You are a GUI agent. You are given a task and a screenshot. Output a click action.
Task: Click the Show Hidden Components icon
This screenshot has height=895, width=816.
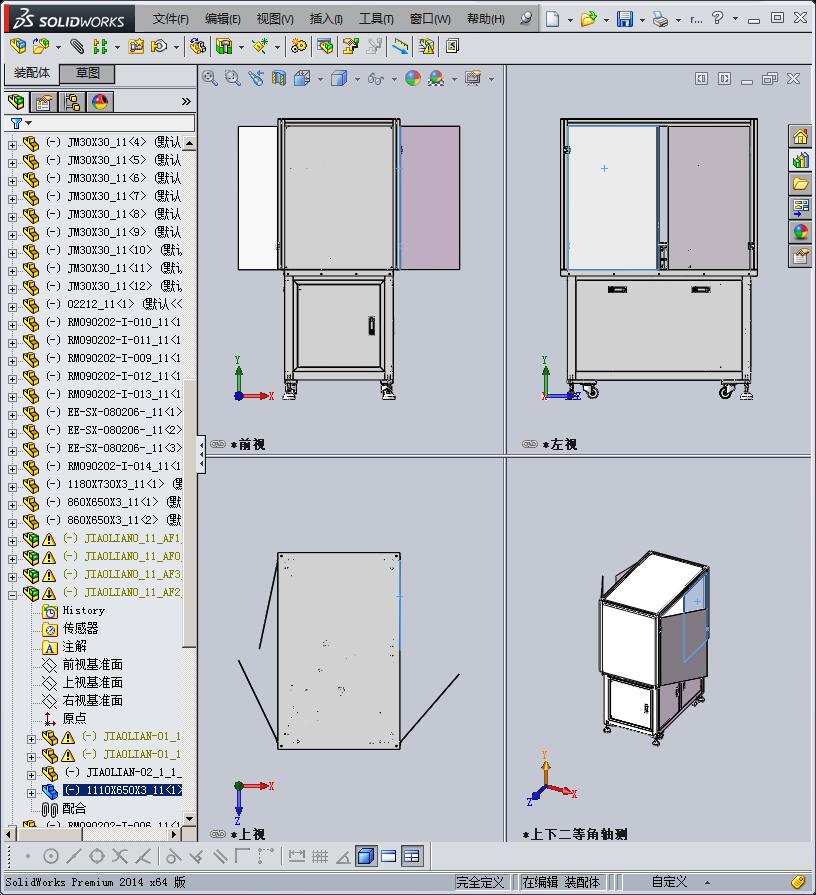(197, 46)
